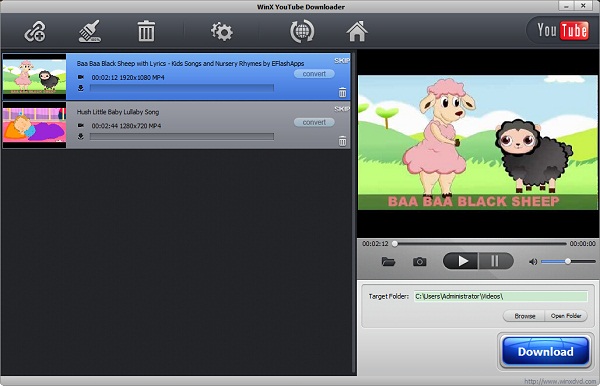Delete the Baa Baa Black Sheep row via its trash icon
This screenshot has width=600, height=386.
click(x=342, y=93)
